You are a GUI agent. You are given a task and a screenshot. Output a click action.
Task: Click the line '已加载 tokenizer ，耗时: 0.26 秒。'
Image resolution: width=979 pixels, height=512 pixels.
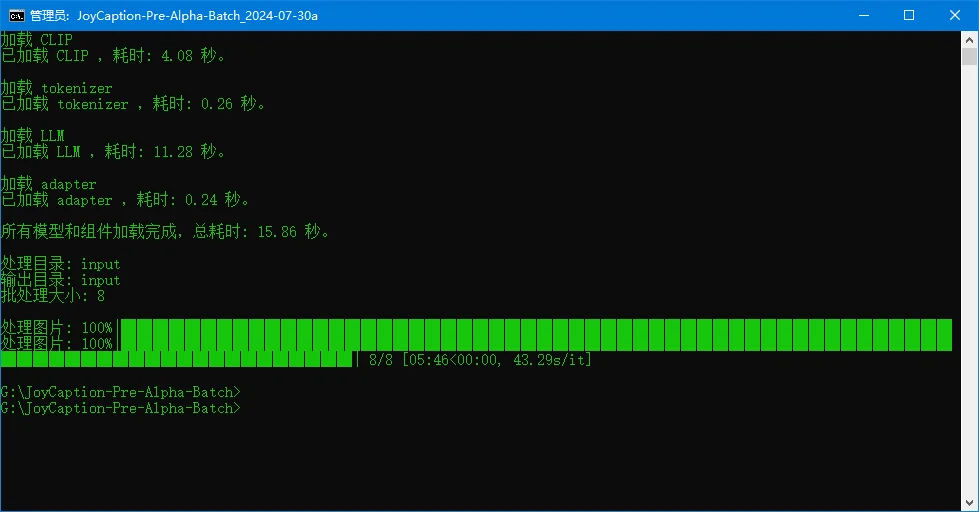click(133, 104)
